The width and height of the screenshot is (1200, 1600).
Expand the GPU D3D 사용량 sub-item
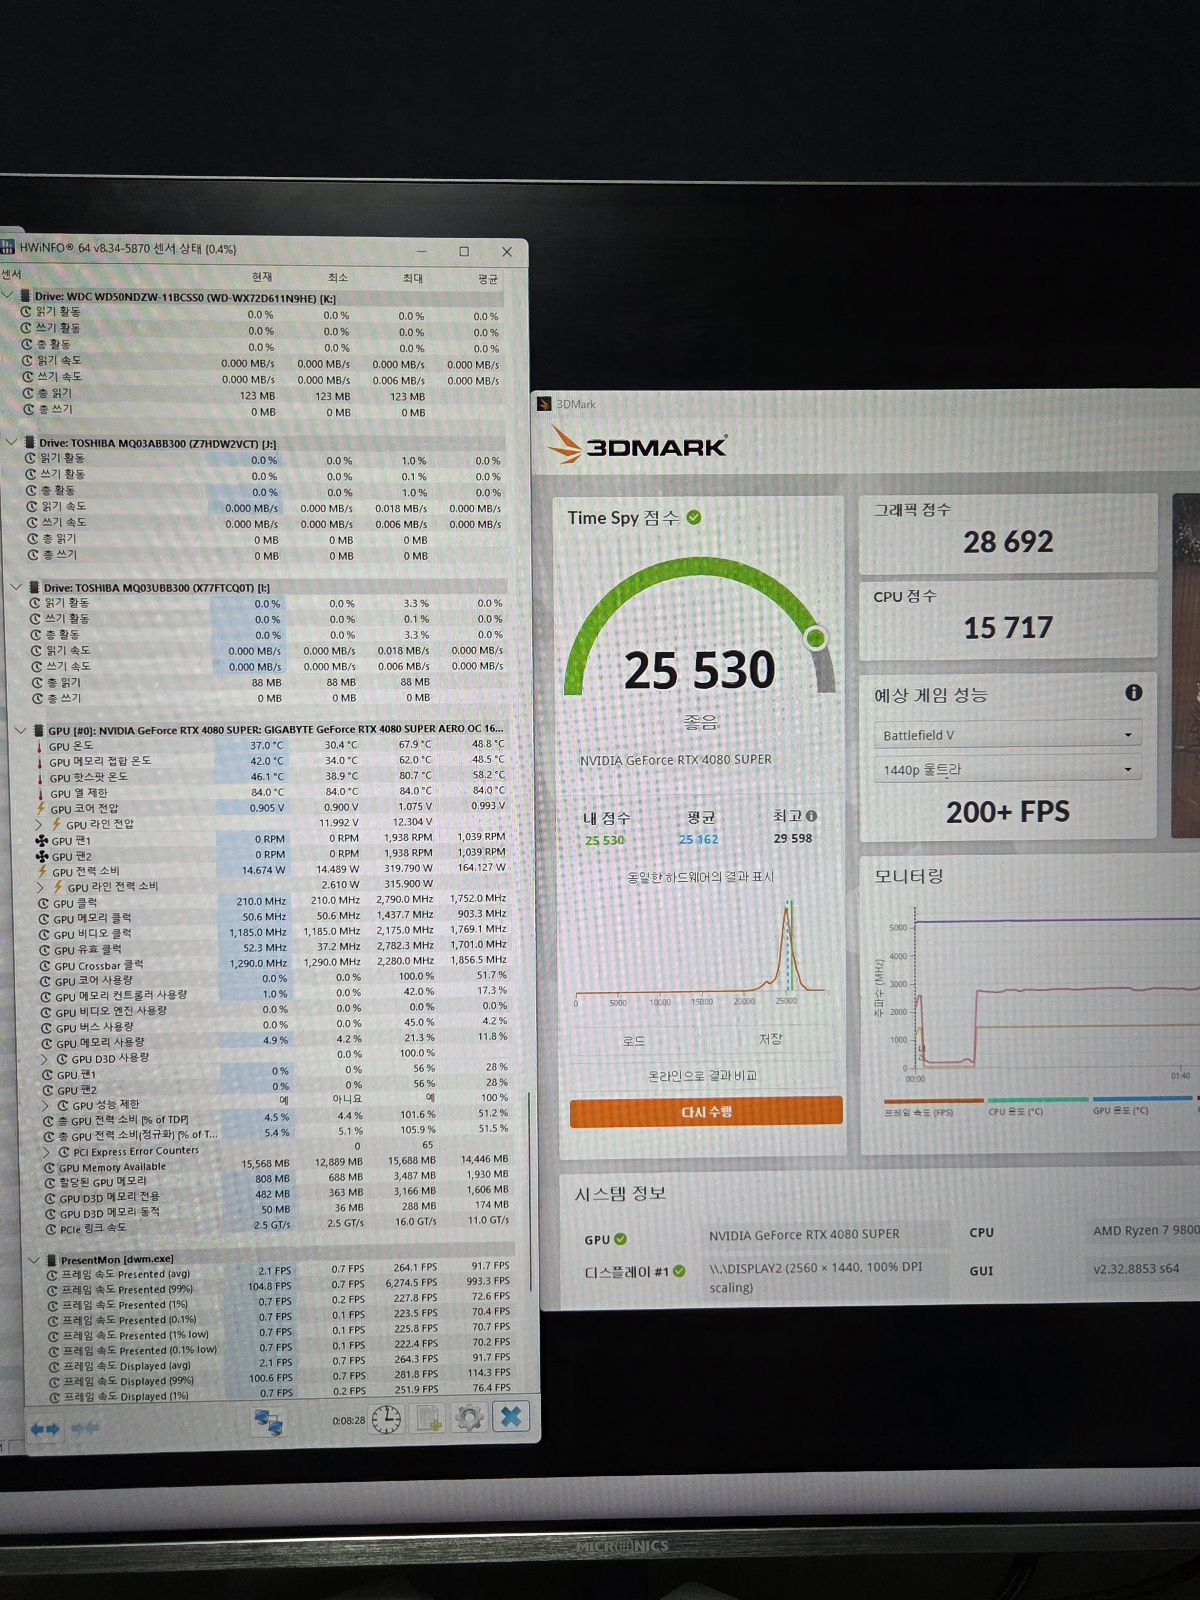45,1058
